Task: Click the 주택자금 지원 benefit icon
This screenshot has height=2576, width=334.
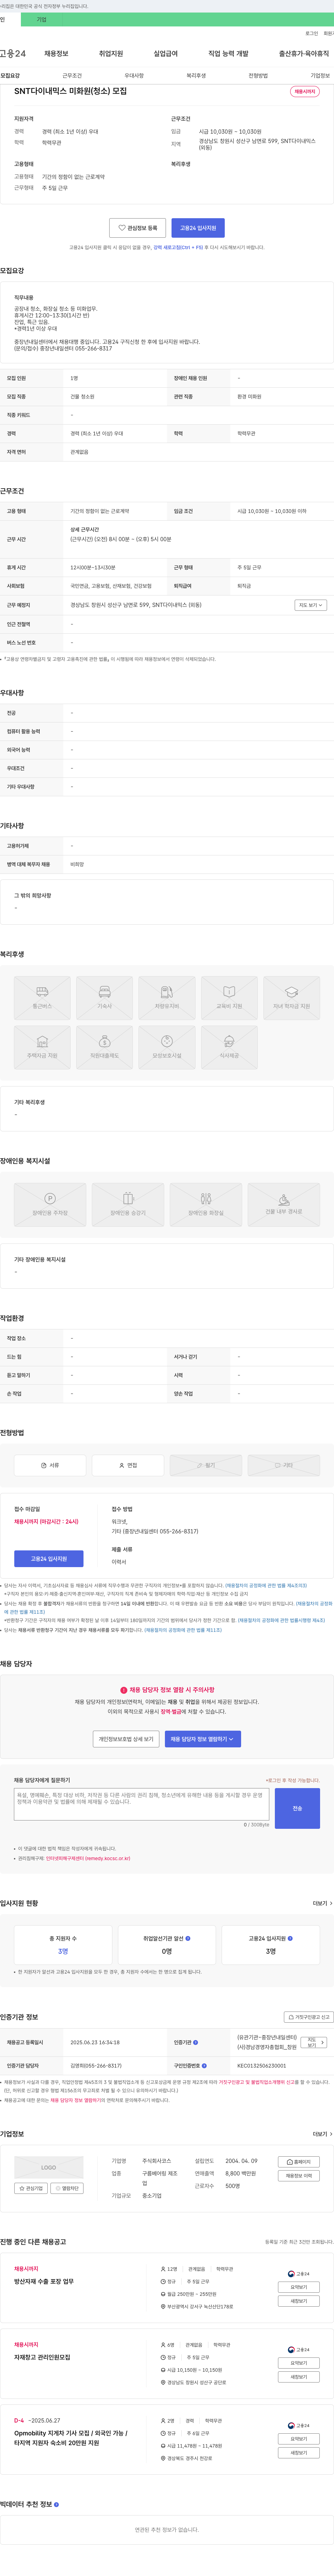Action: (42, 1047)
